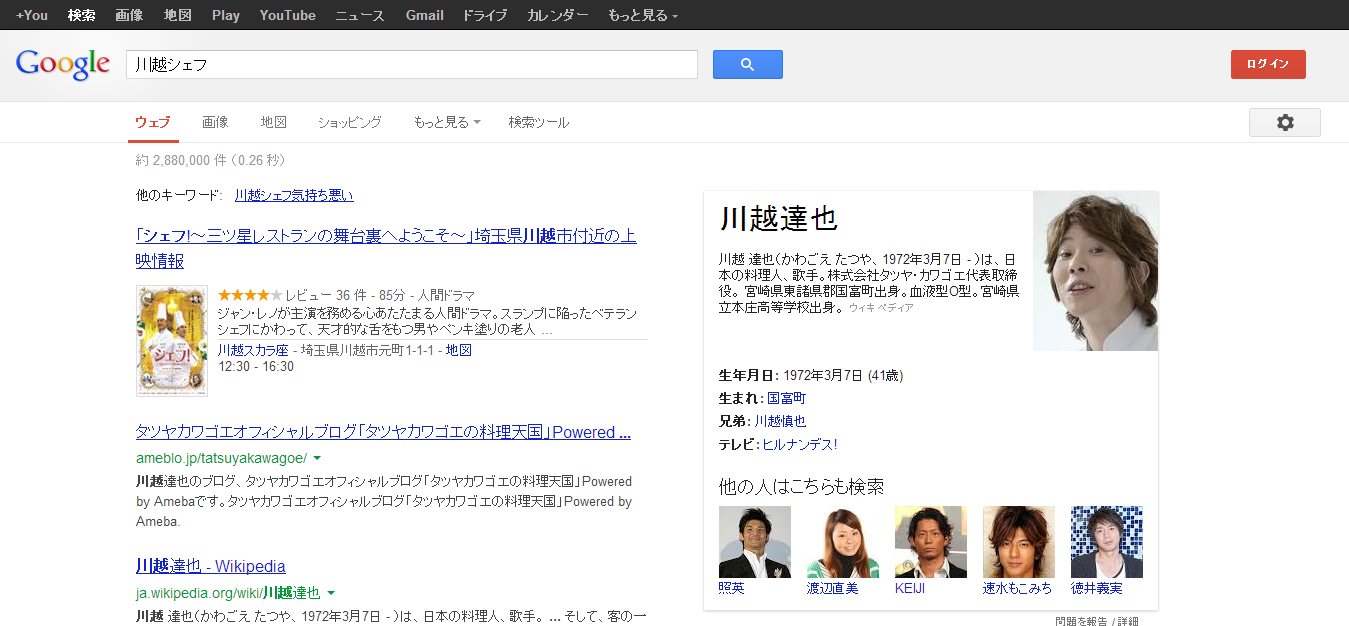Select the 速水もこみち related person thumbnail

coord(1018,542)
